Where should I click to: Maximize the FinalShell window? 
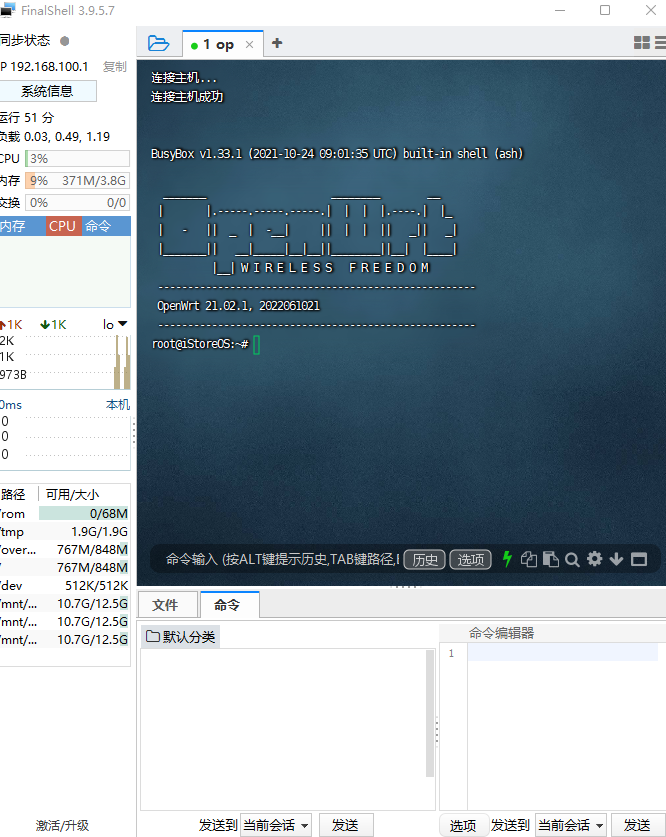coord(605,10)
